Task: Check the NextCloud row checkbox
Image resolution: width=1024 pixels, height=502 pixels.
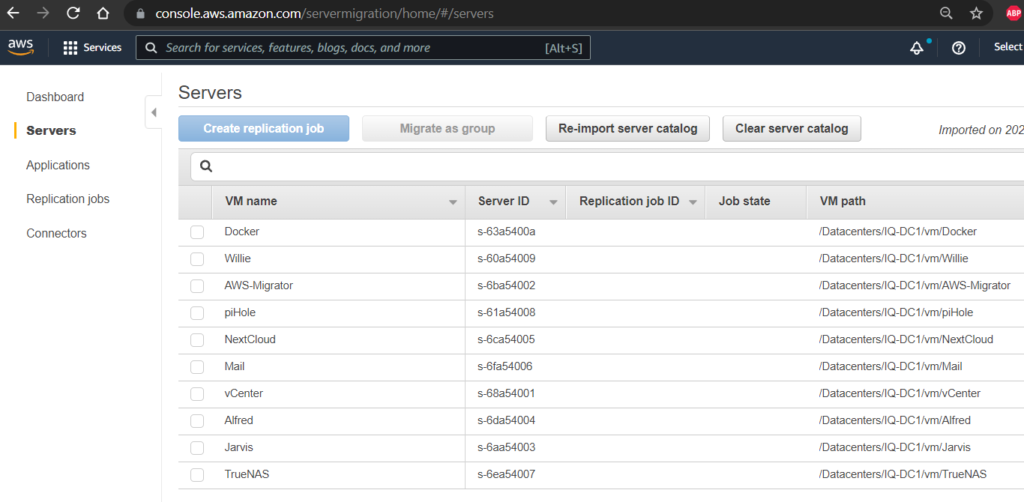Action: point(197,340)
